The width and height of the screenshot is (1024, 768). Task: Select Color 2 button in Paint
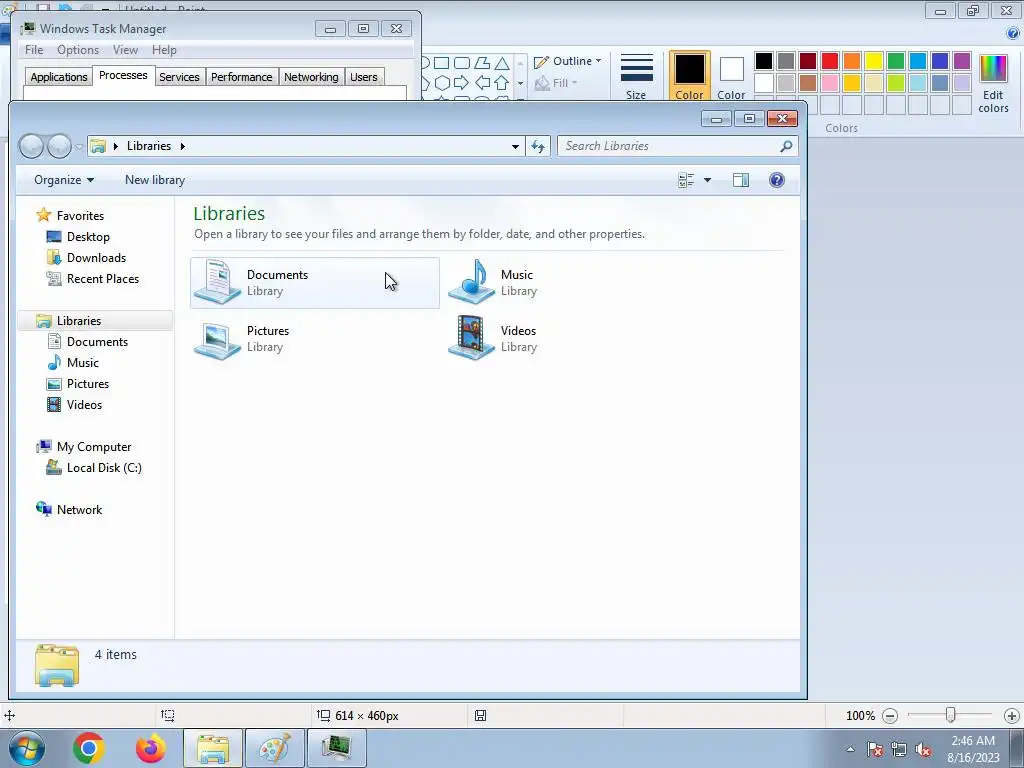click(731, 76)
